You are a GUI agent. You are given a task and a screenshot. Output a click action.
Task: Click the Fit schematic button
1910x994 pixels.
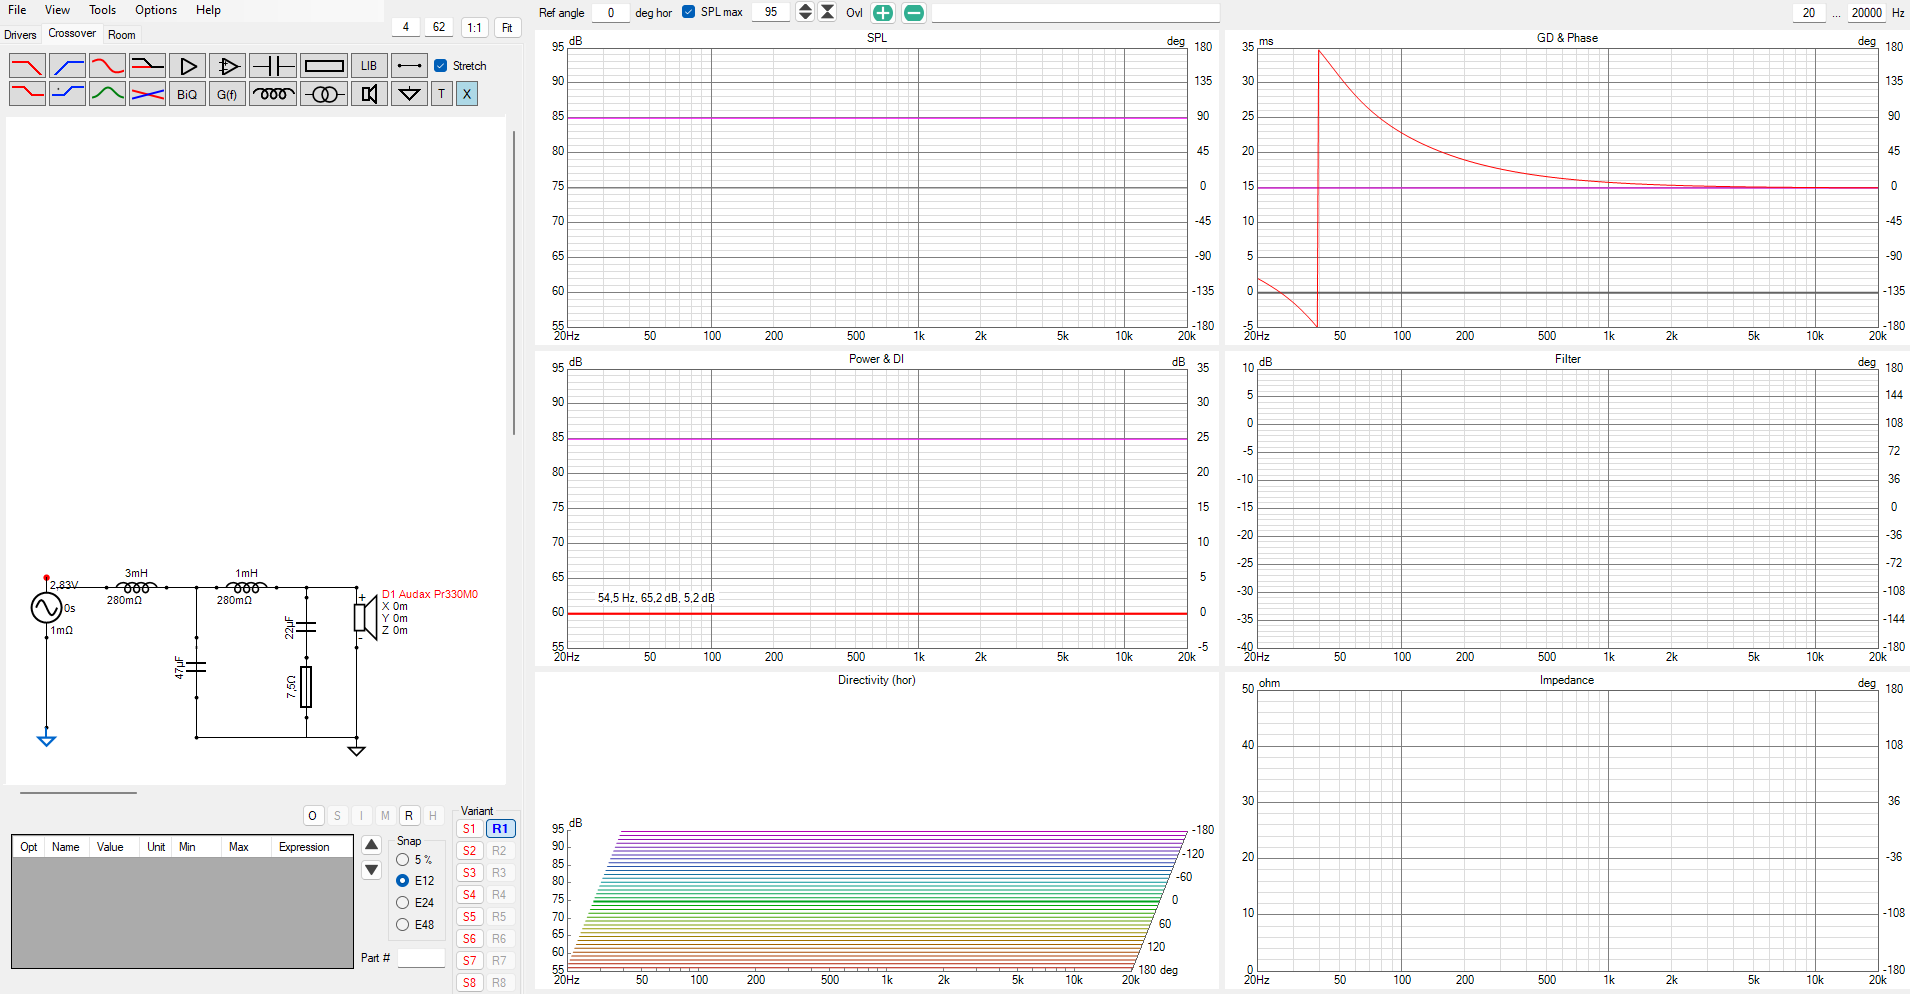[x=507, y=28]
